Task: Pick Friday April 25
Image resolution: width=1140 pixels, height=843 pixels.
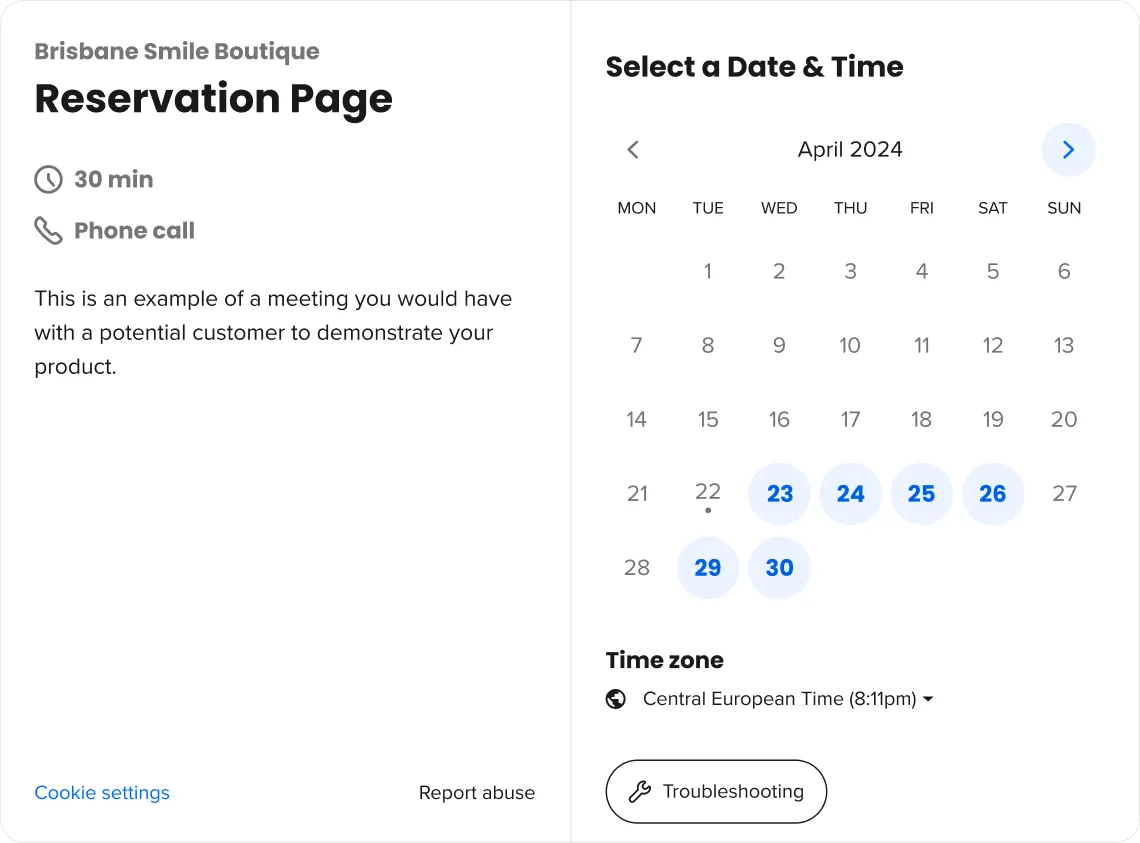Action: [921, 494]
